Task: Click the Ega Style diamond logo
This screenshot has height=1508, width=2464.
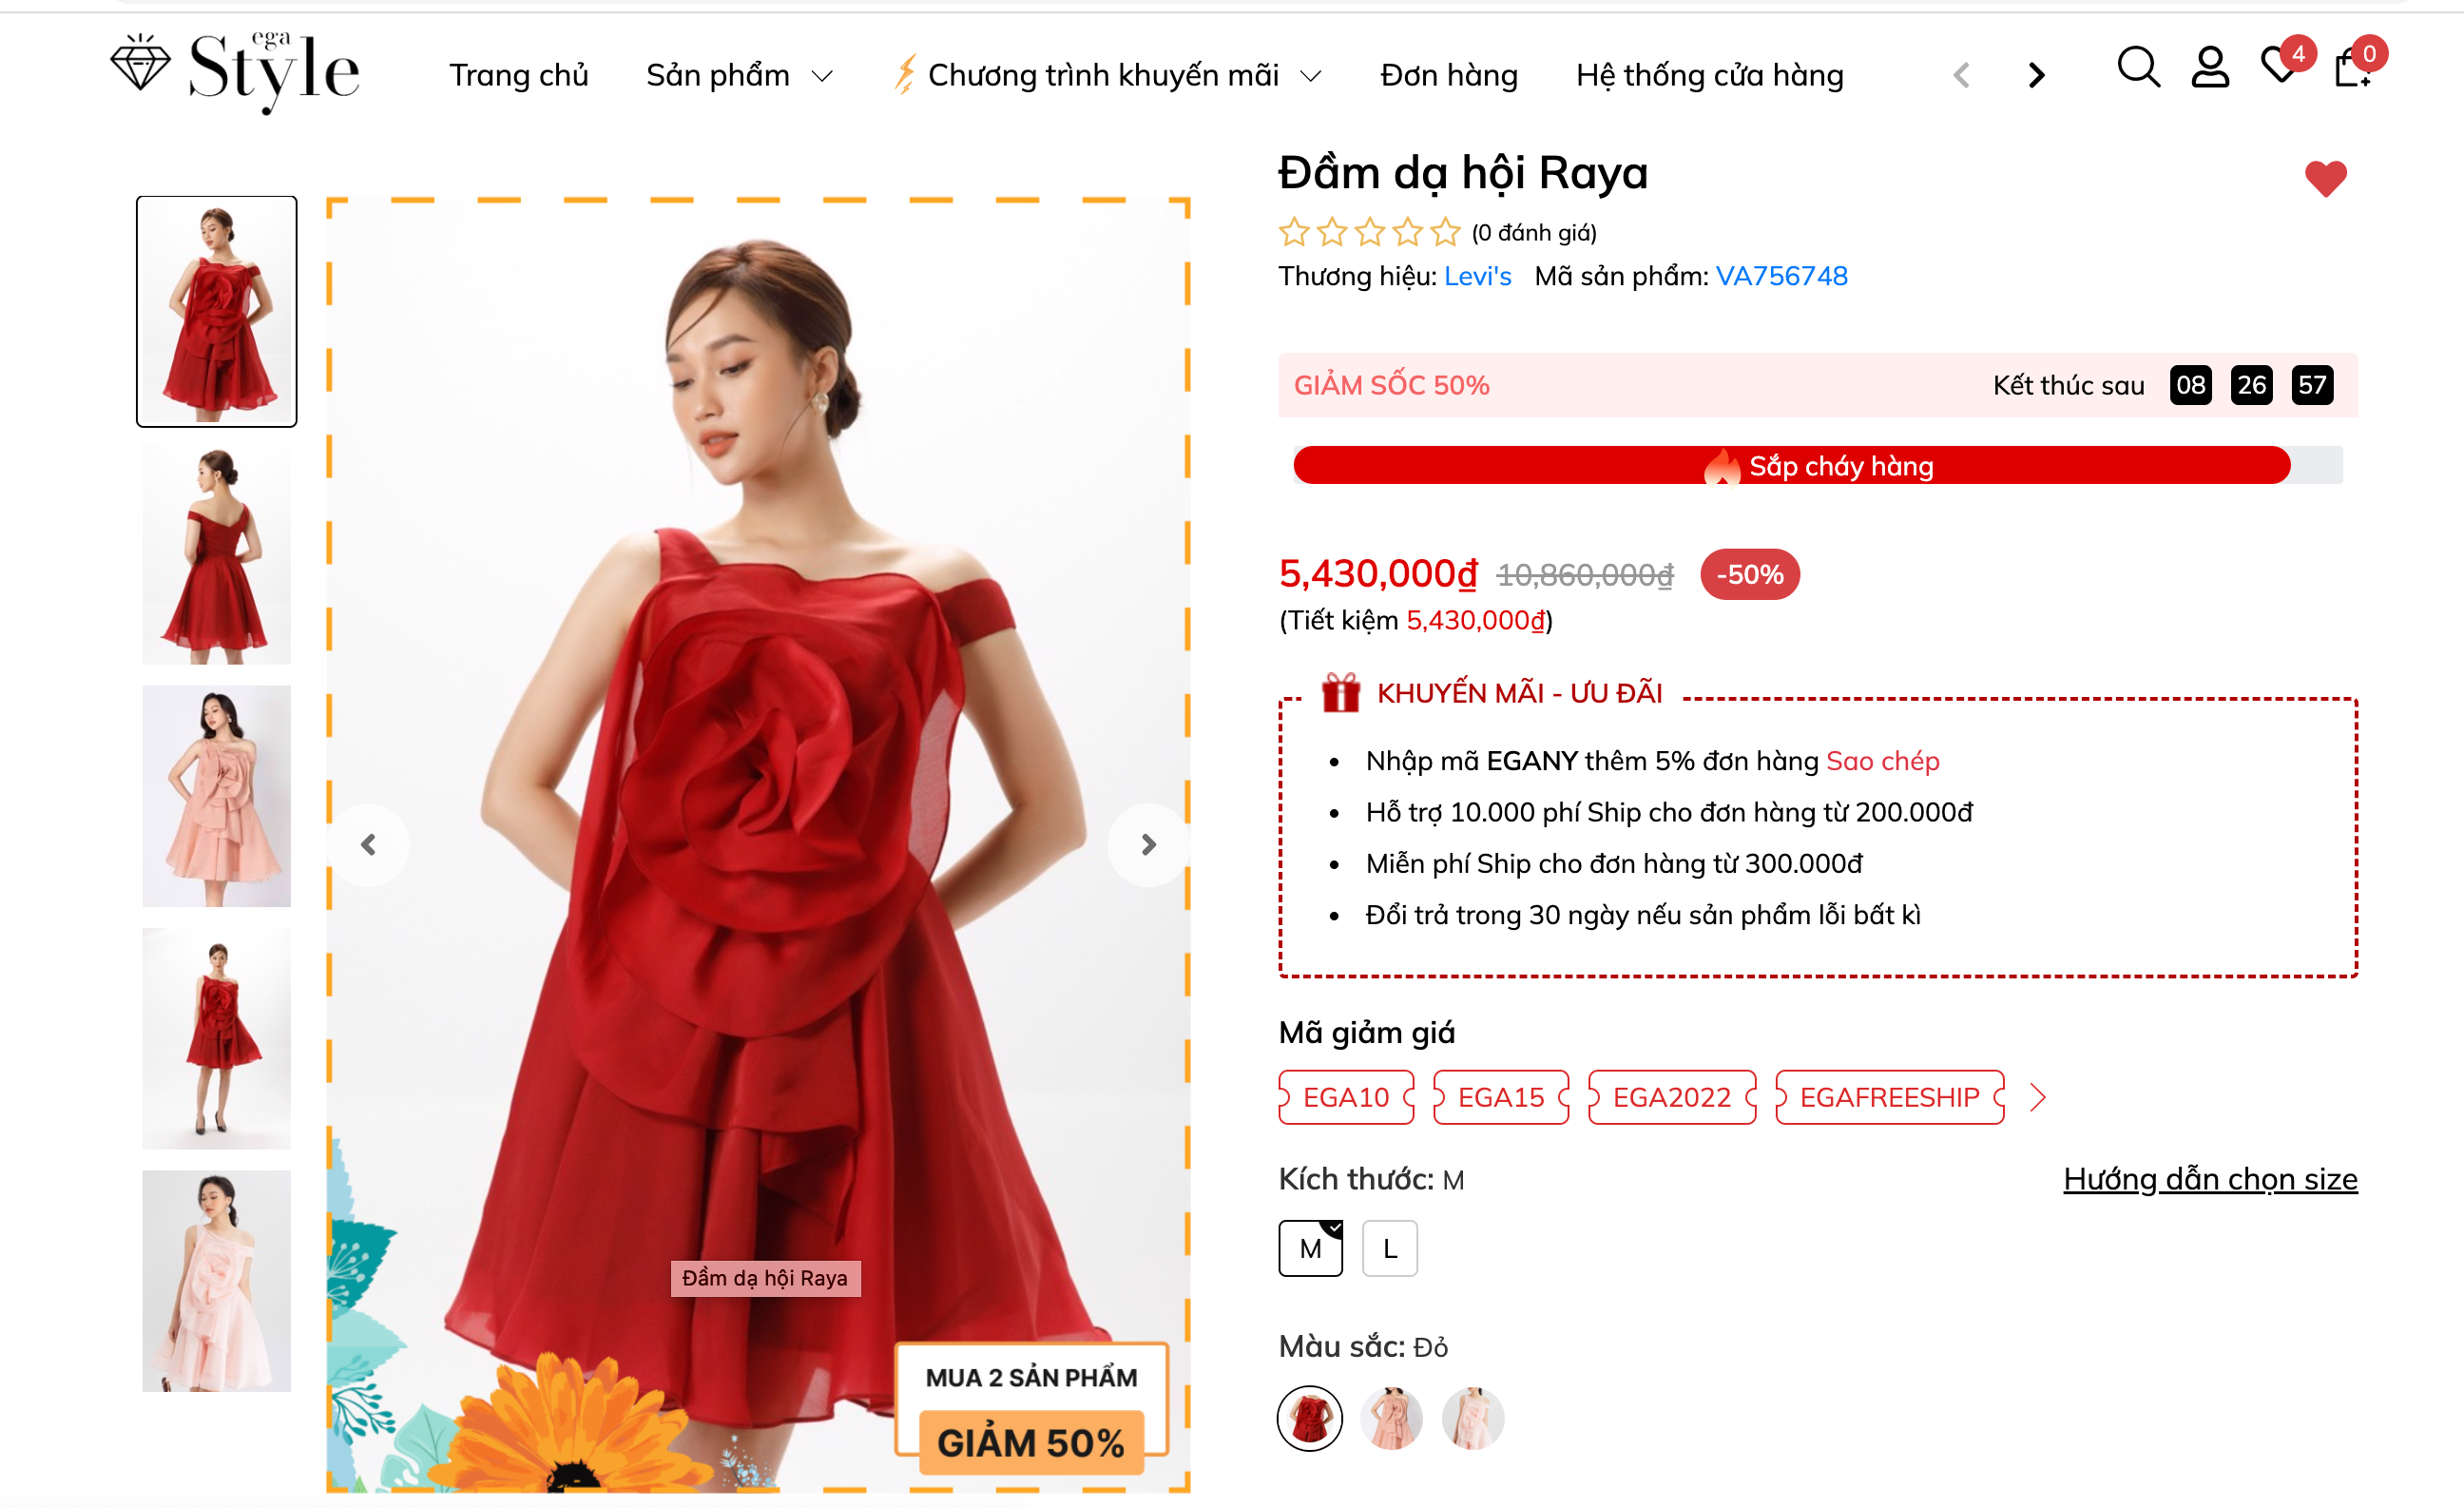Action: point(235,72)
